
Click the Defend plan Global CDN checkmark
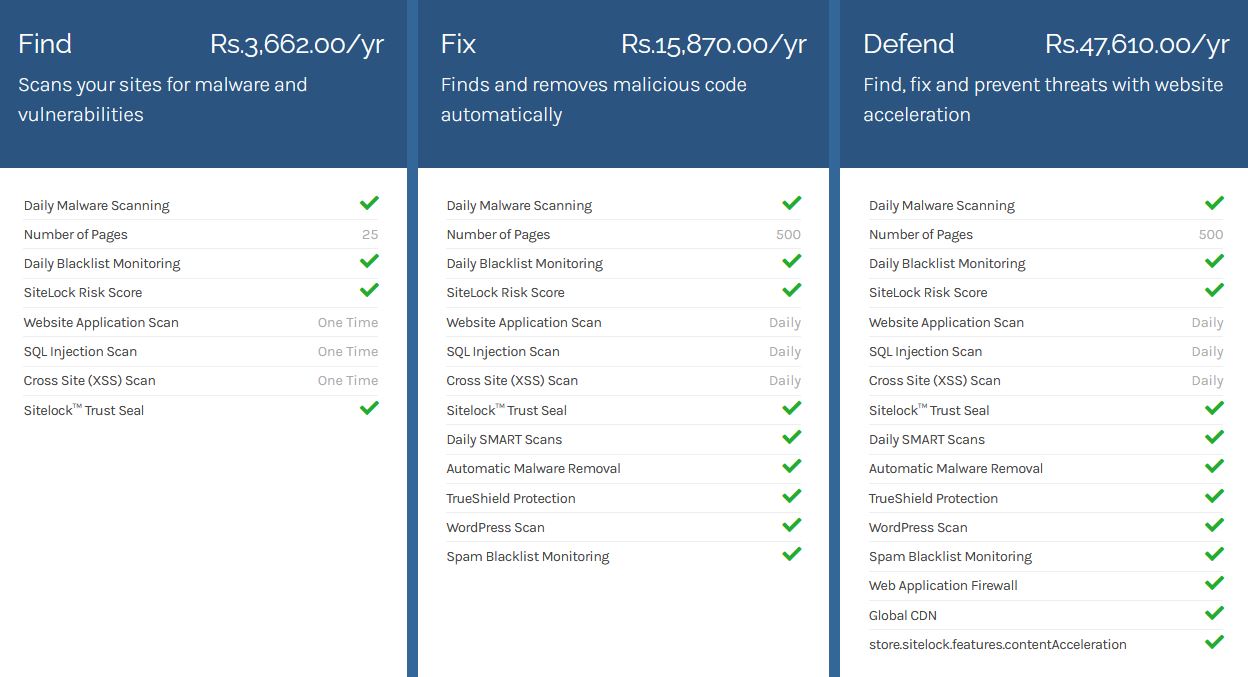pos(1214,613)
